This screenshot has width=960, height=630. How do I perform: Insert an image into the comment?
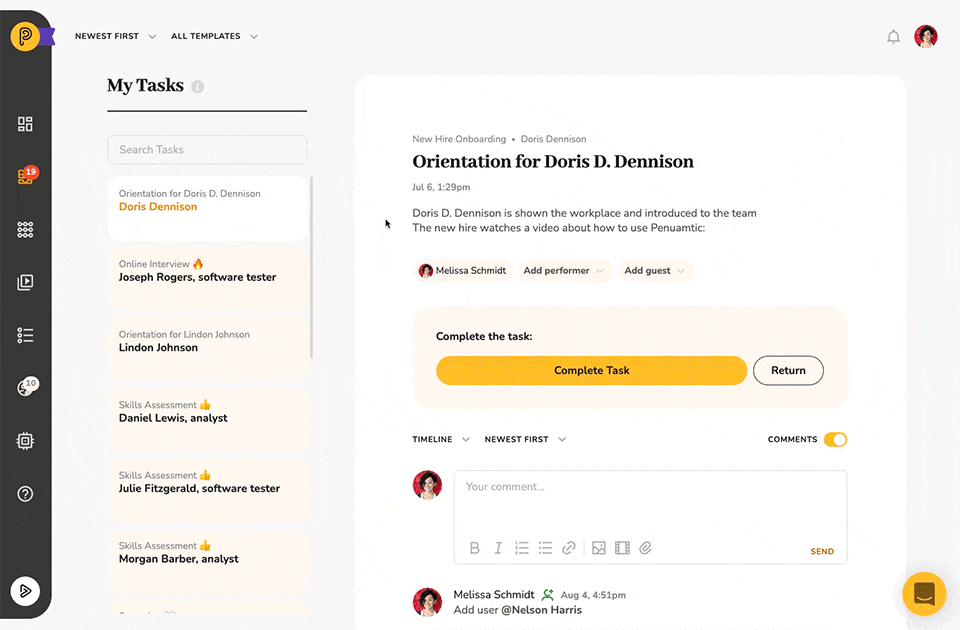point(599,548)
